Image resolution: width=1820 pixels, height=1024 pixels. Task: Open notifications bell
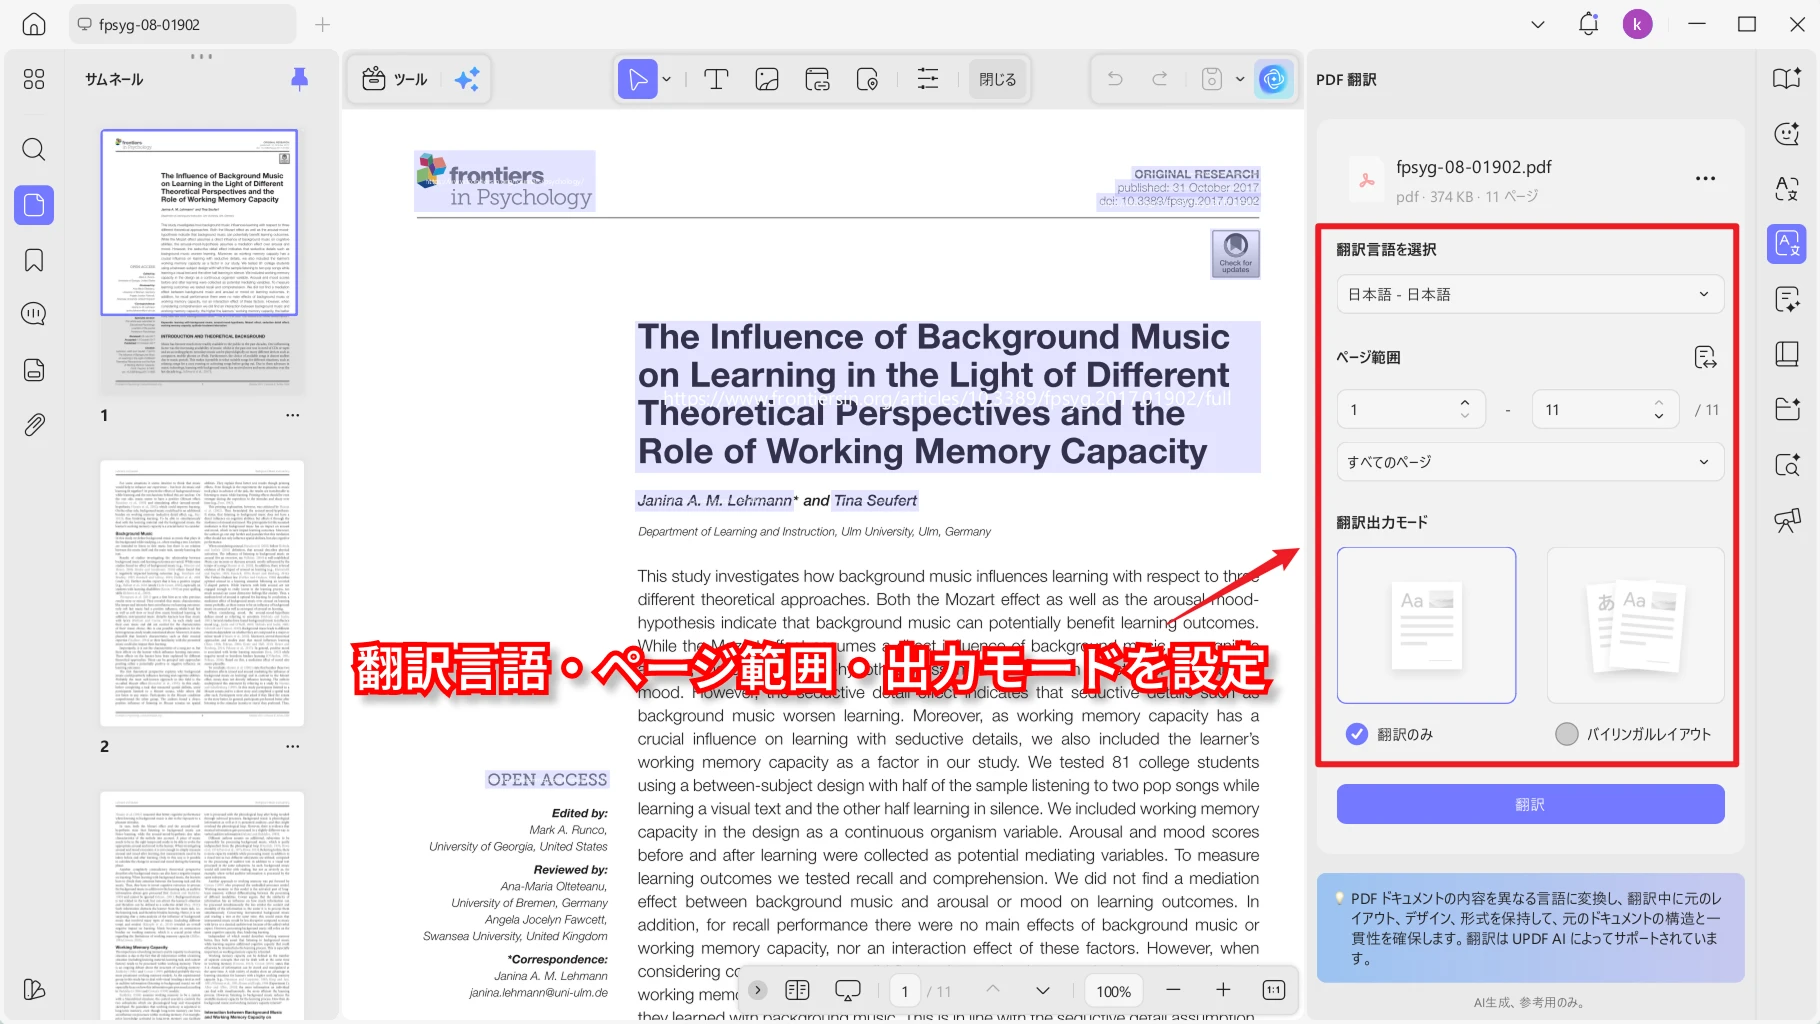pos(1588,24)
